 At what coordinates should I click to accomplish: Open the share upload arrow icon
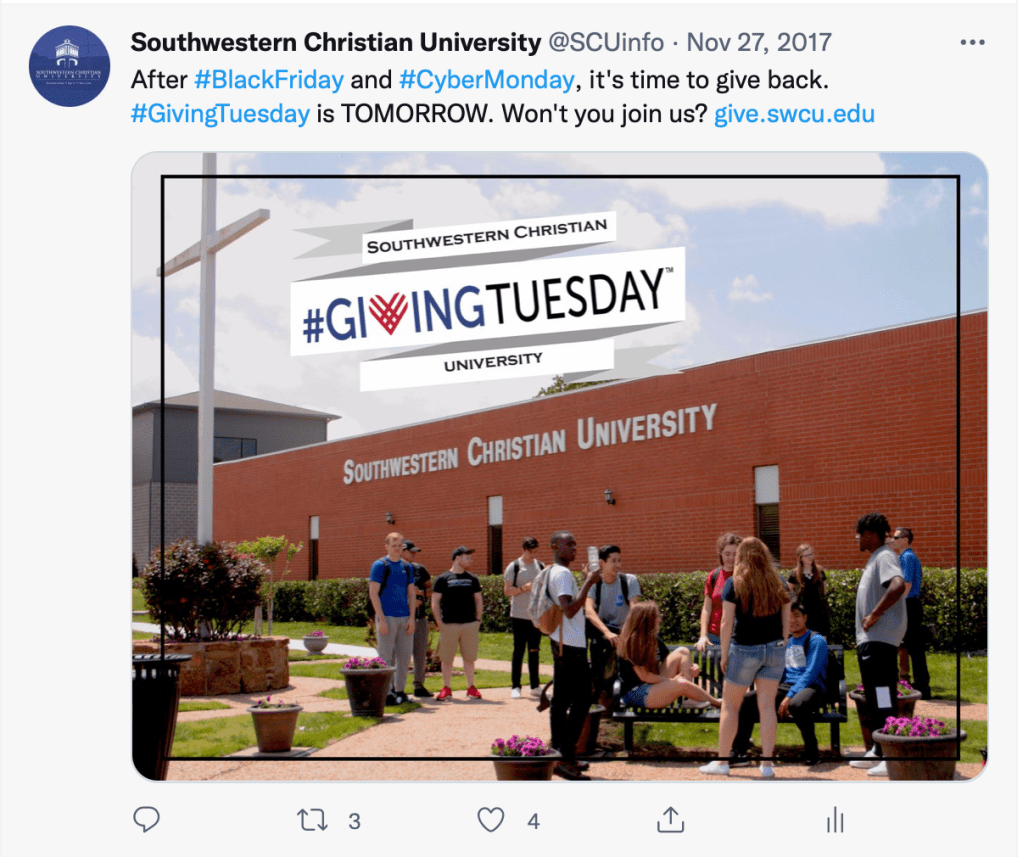[670, 820]
